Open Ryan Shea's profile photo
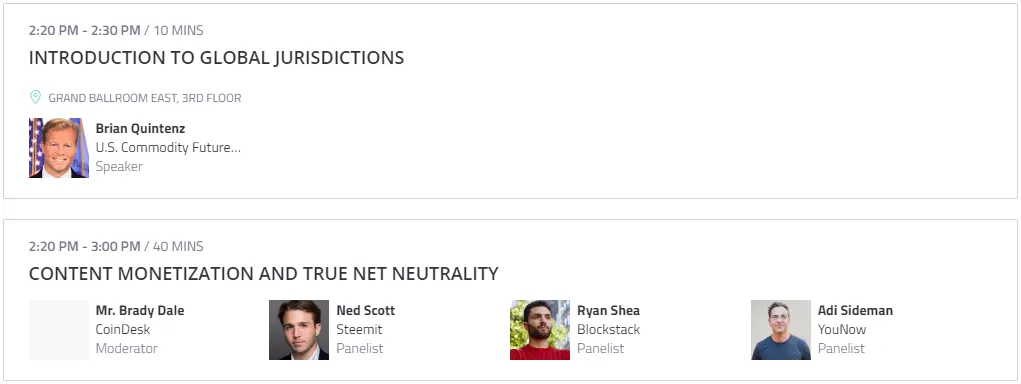1021x384 pixels. 540,330
